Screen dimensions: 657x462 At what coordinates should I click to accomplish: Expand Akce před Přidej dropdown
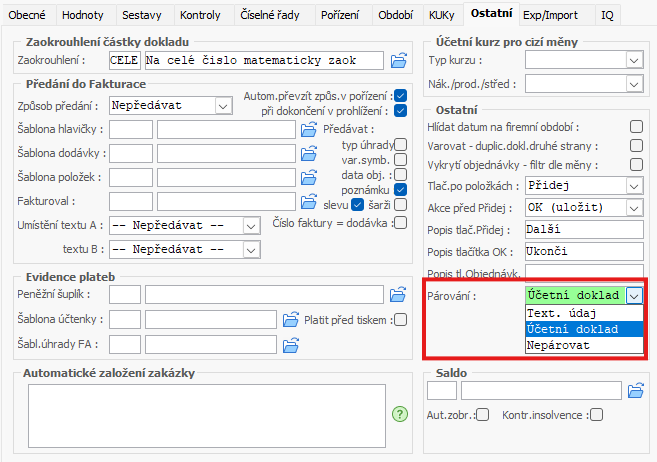634,208
